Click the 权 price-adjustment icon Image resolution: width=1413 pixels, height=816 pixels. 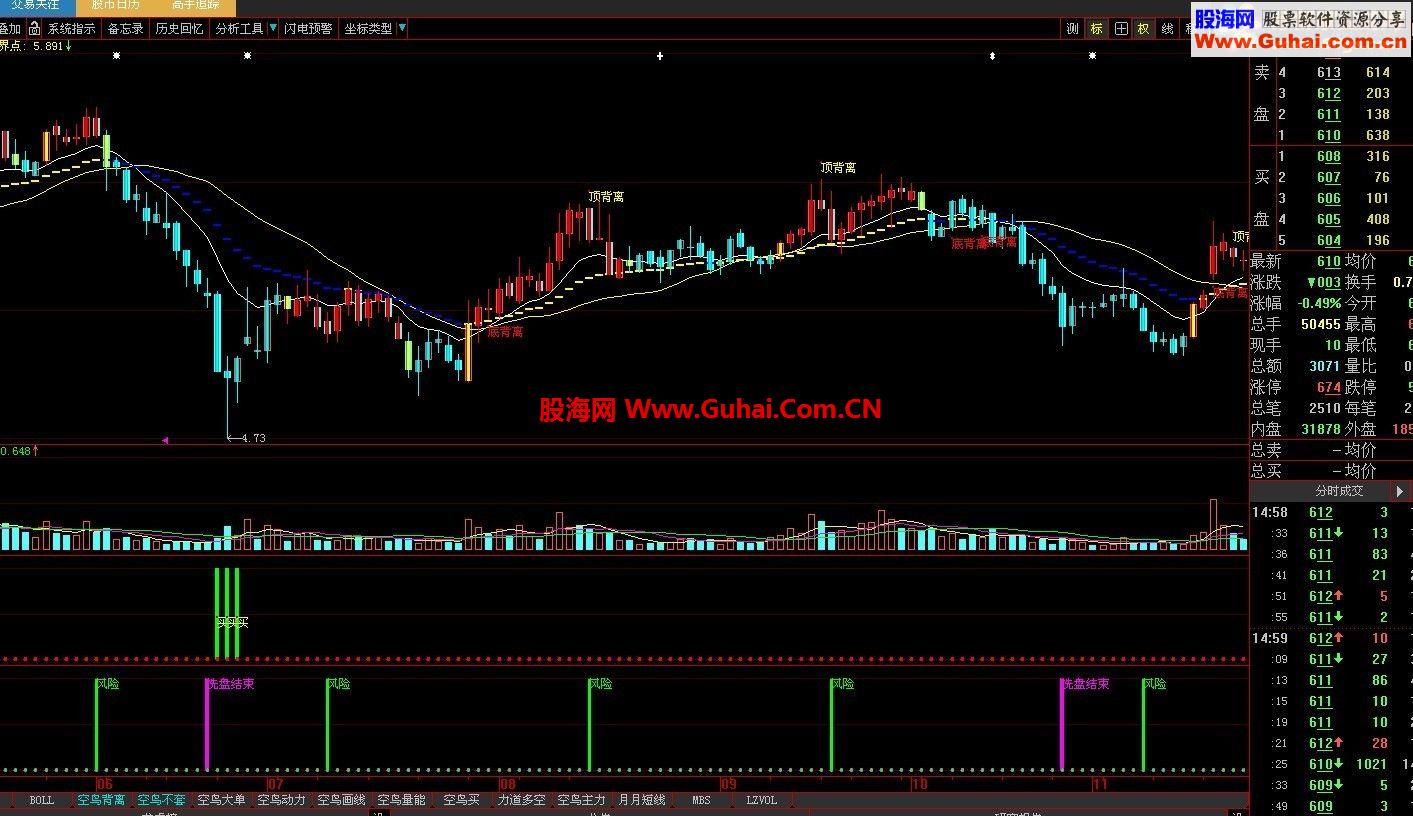pos(1143,29)
